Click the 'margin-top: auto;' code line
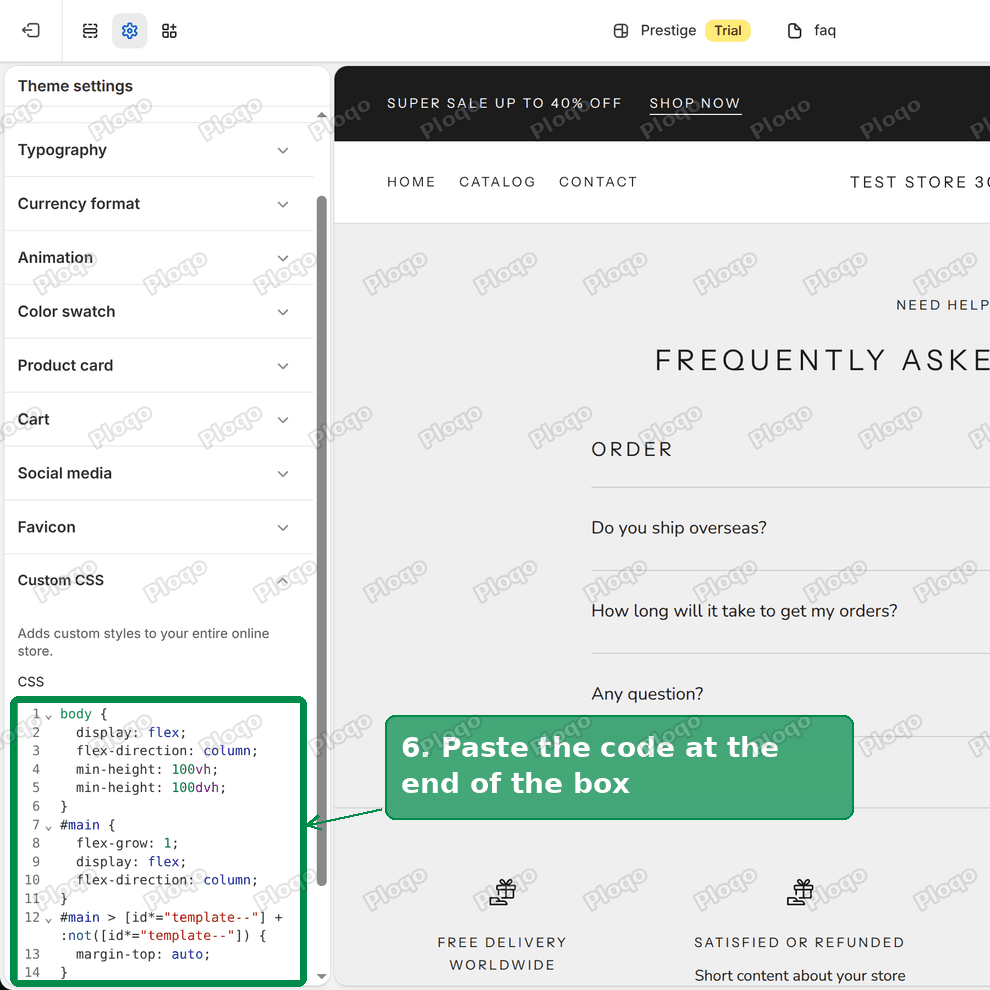 143,955
